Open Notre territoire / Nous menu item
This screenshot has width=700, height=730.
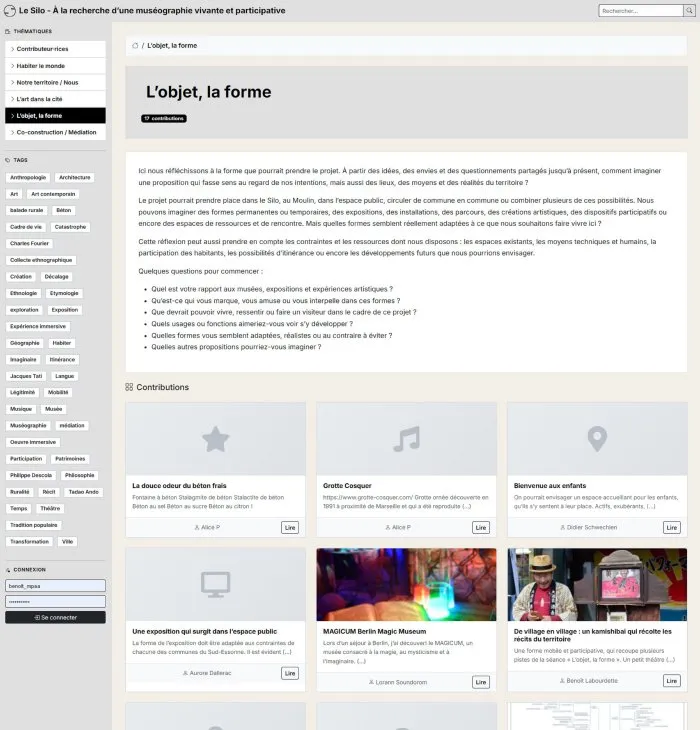click(x=55, y=82)
